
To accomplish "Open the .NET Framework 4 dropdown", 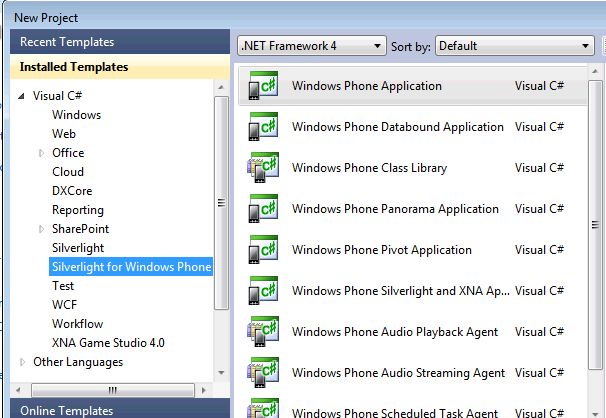I will (312, 46).
